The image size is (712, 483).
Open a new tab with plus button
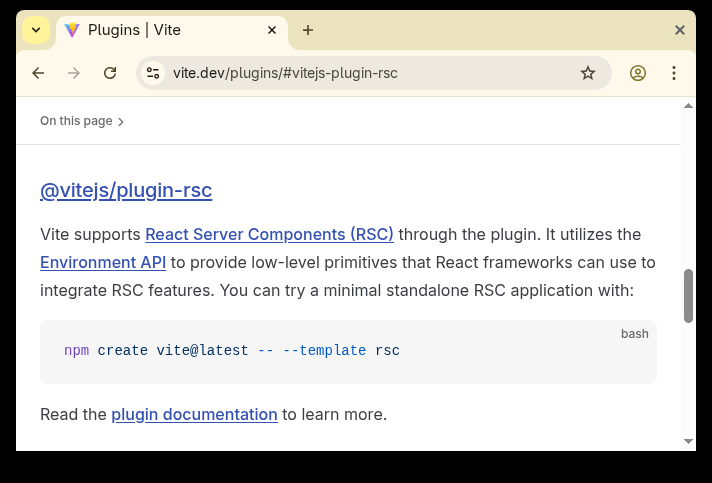pyautogui.click(x=308, y=30)
